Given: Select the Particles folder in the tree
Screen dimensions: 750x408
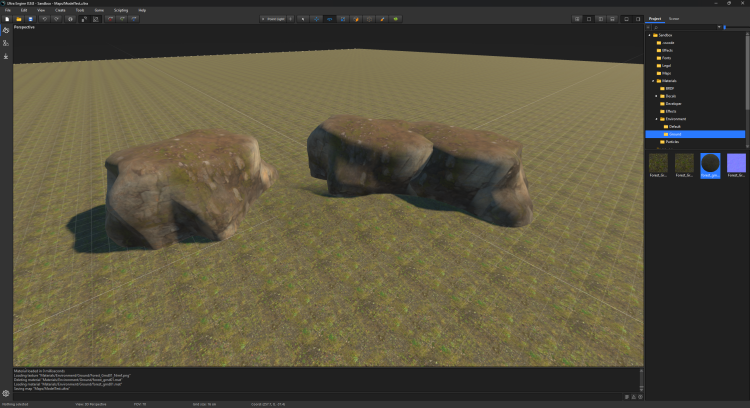Looking at the screenshot, I should tap(670, 142).
